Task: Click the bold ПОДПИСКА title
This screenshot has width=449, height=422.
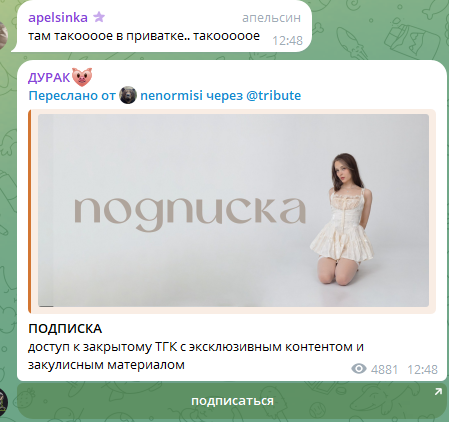Action: click(x=65, y=329)
